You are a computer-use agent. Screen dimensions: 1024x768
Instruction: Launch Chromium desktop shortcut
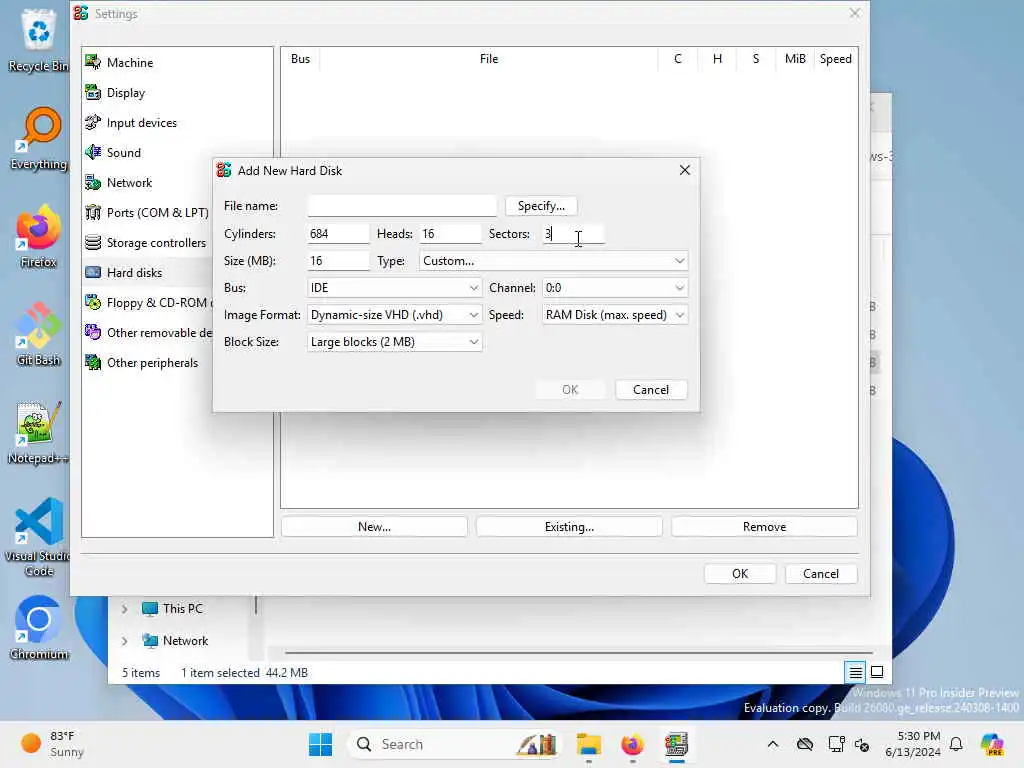pyautogui.click(x=38, y=628)
